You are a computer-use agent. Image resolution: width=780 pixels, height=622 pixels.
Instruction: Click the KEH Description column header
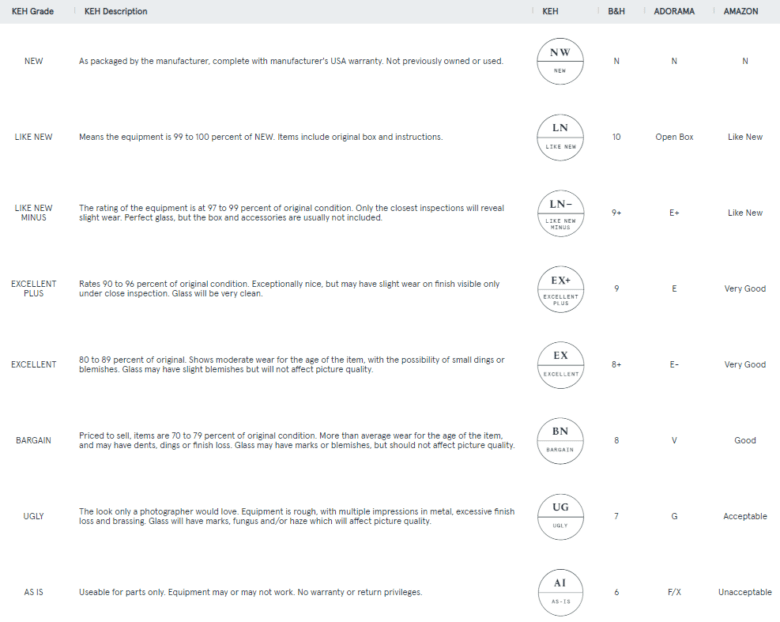coord(116,11)
